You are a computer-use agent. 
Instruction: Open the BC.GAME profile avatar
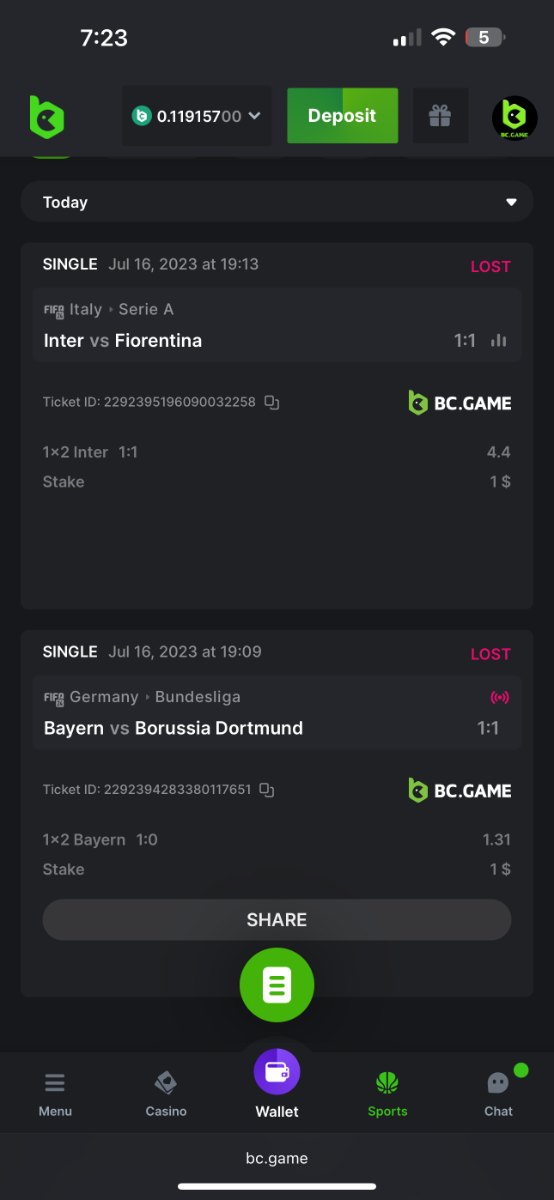point(515,118)
